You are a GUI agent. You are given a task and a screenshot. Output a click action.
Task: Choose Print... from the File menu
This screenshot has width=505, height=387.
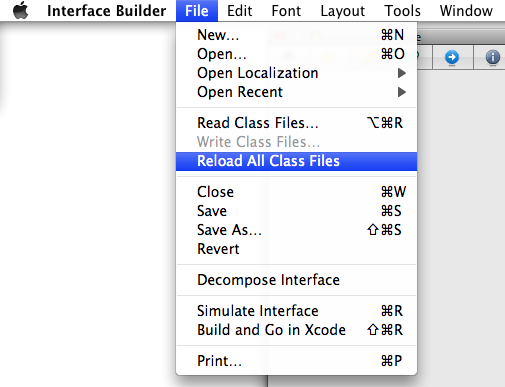click(x=296, y=361)
